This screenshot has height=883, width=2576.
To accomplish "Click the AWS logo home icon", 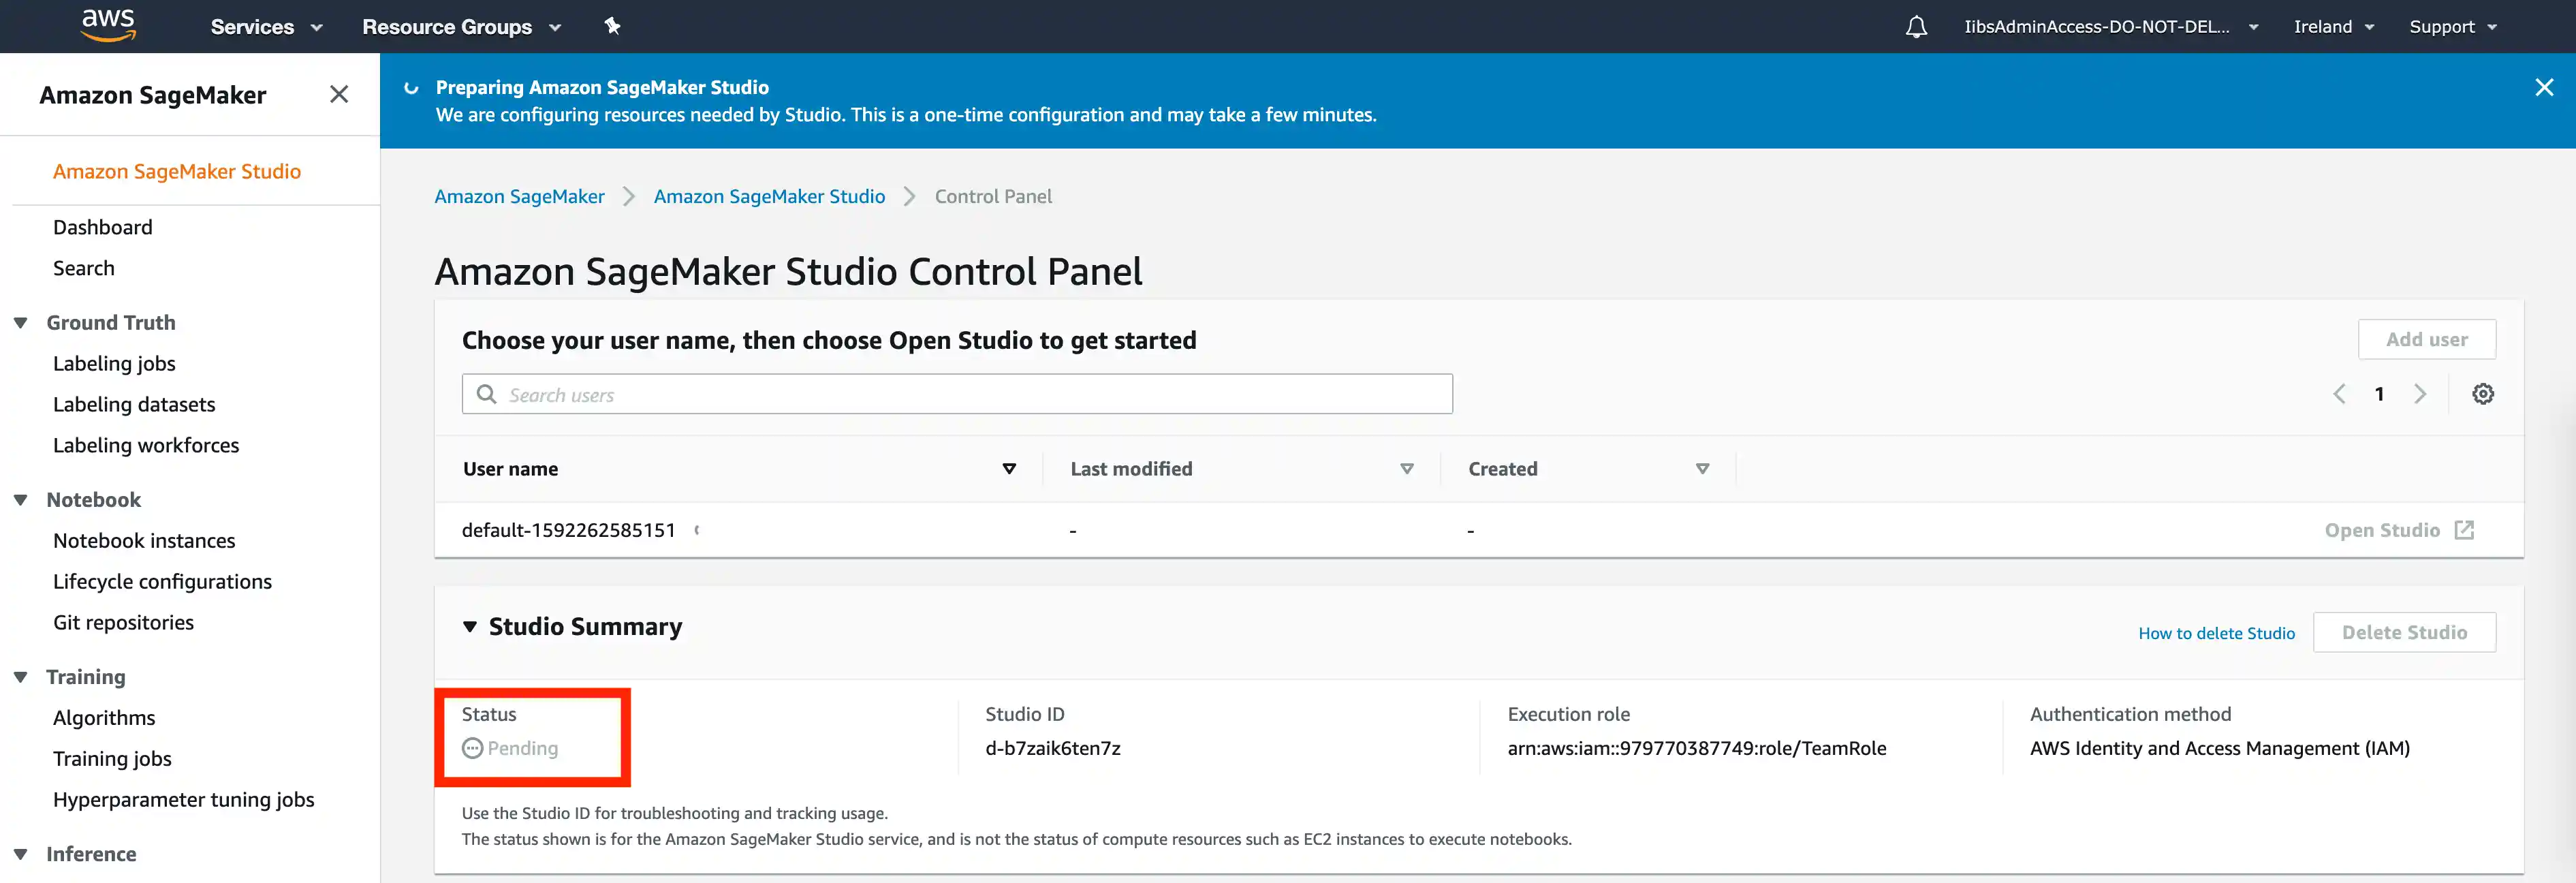I will tap(108, 25).
